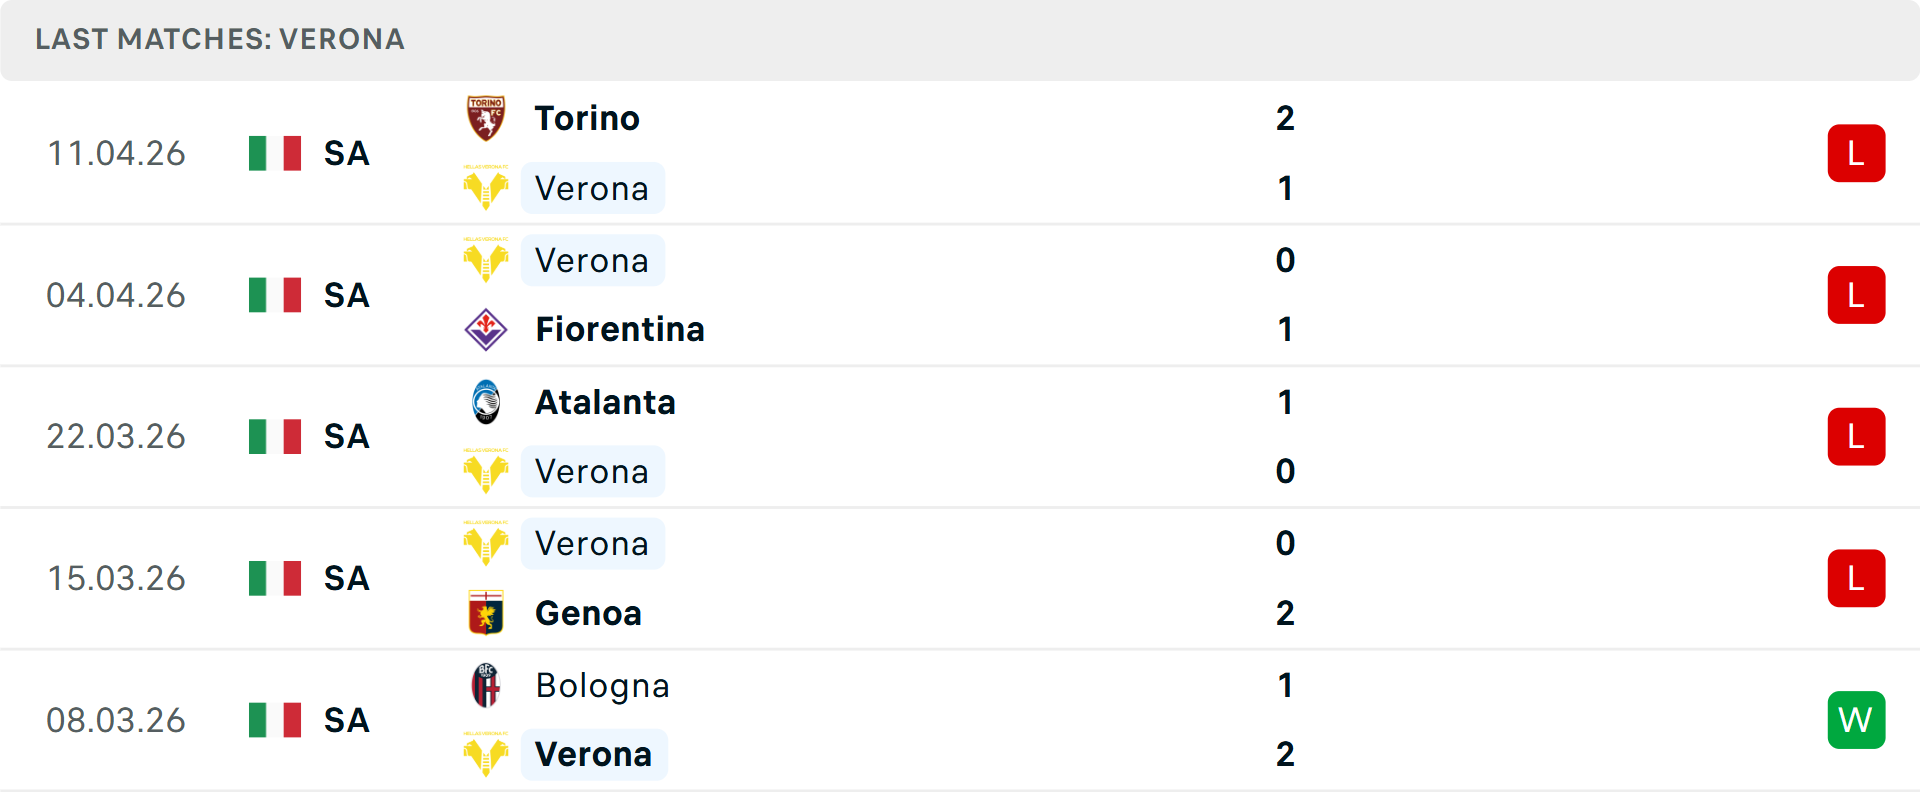Click Verona crest in the Torino match
1920x792 pixels.
coord(486,188)
